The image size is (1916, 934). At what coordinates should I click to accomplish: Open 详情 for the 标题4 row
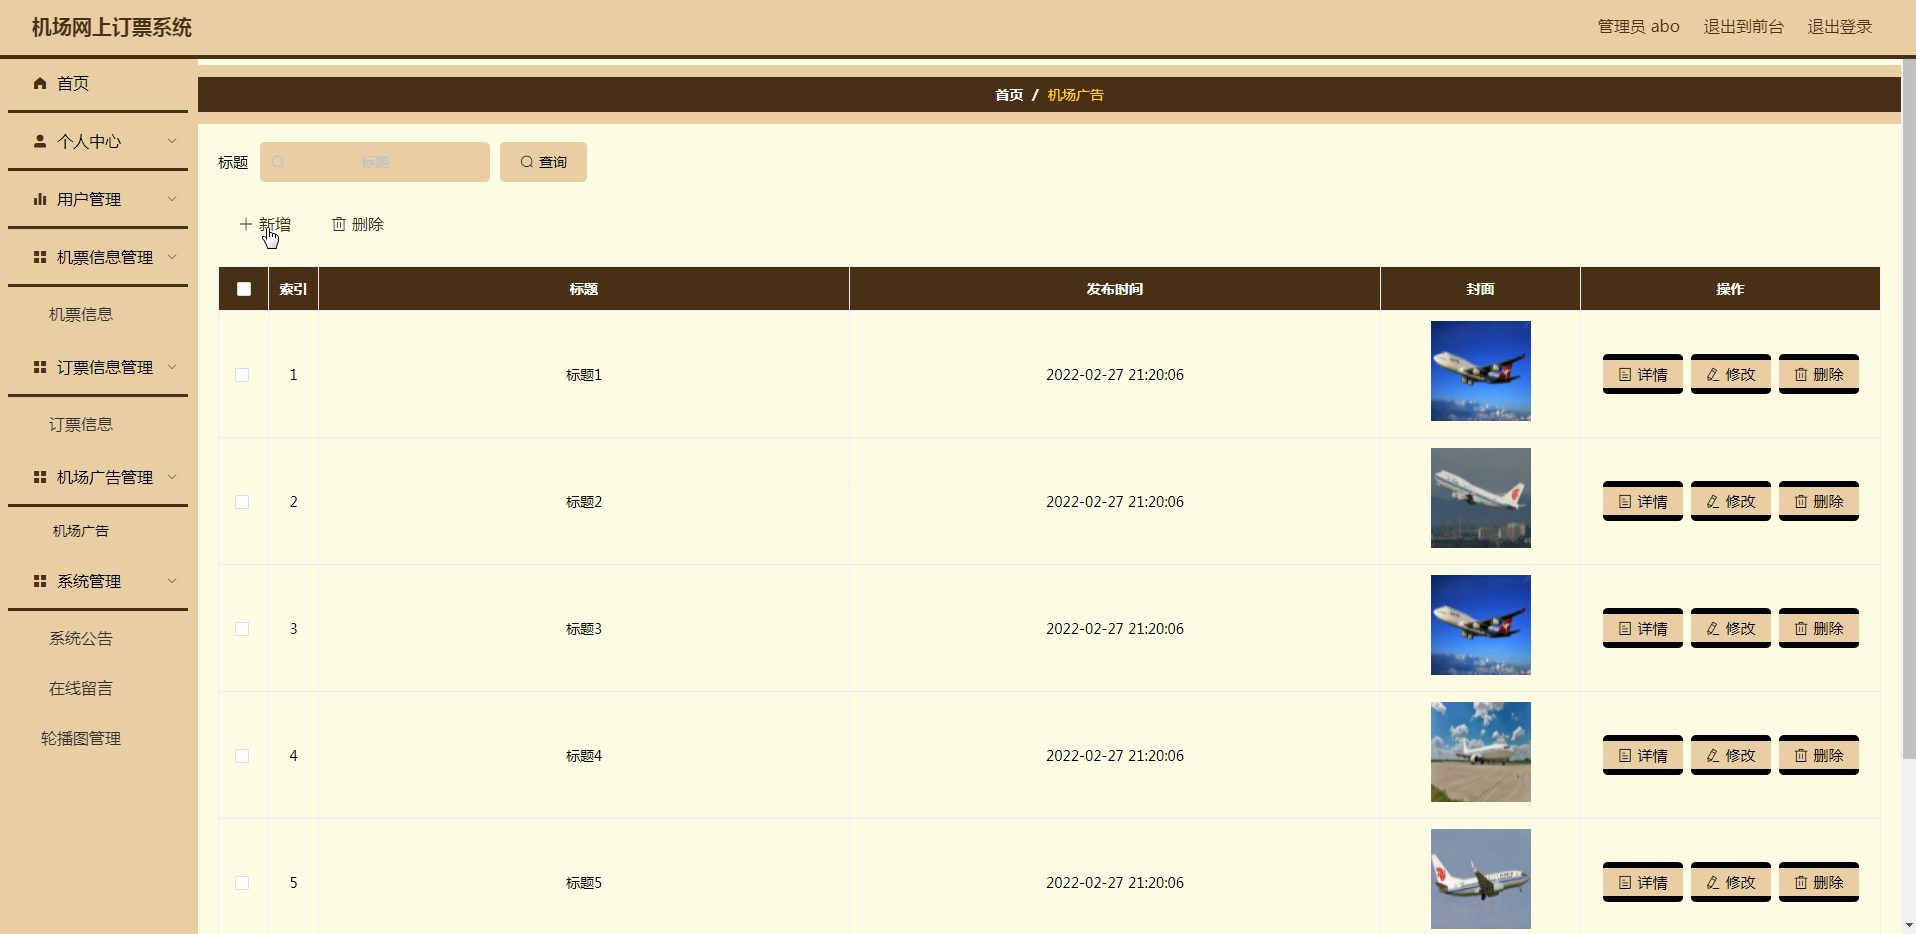pos(1642,755)
